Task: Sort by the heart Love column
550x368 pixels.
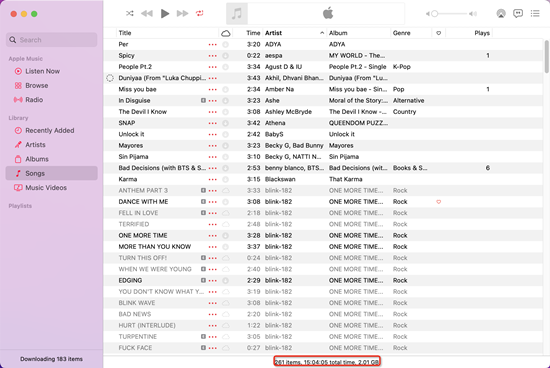Action: click(438, 33)
